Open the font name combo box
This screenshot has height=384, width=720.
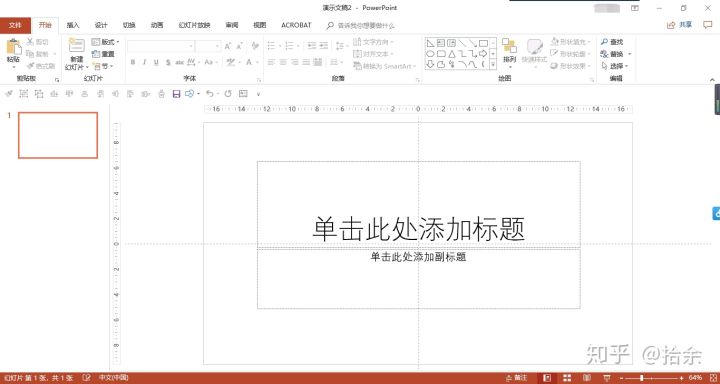(161, 46)
